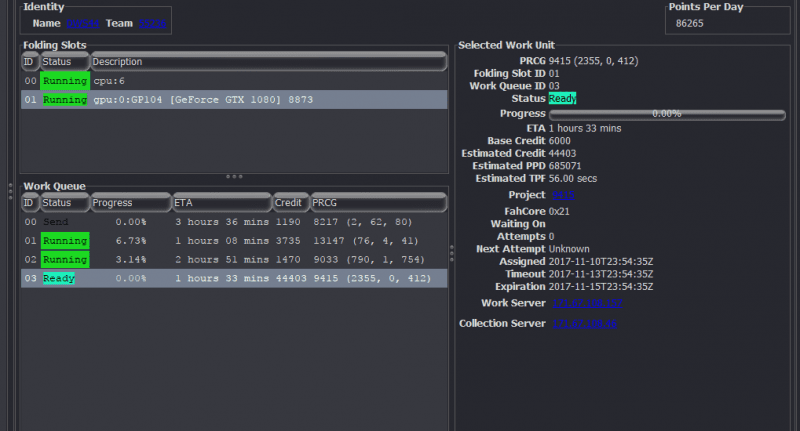Image resolution: width=800 pixels, height=431 pixels.
Task: Open the Collection Server address link
Action: (585, 323)
